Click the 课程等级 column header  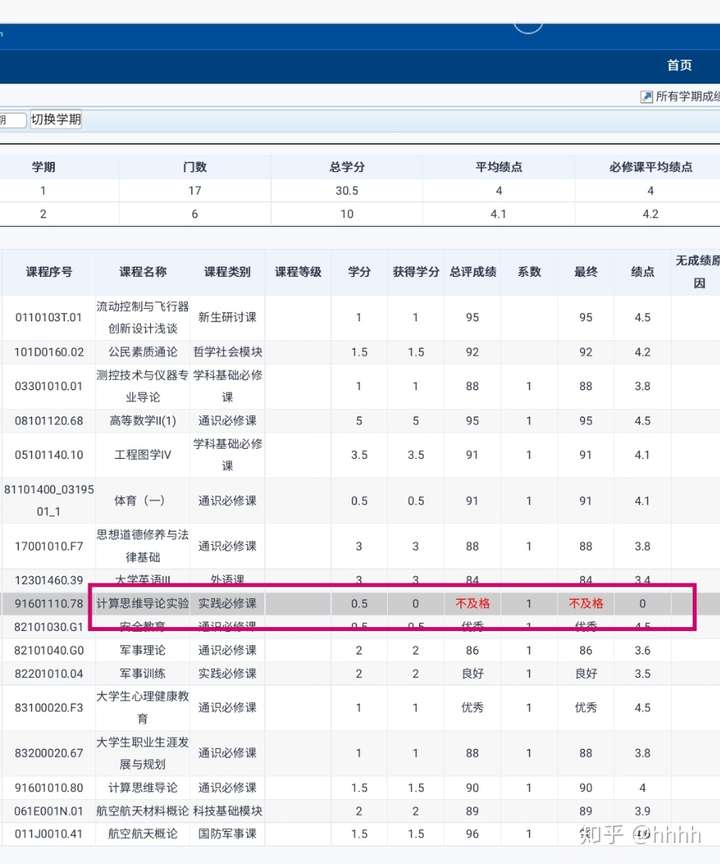click(298, 272)
